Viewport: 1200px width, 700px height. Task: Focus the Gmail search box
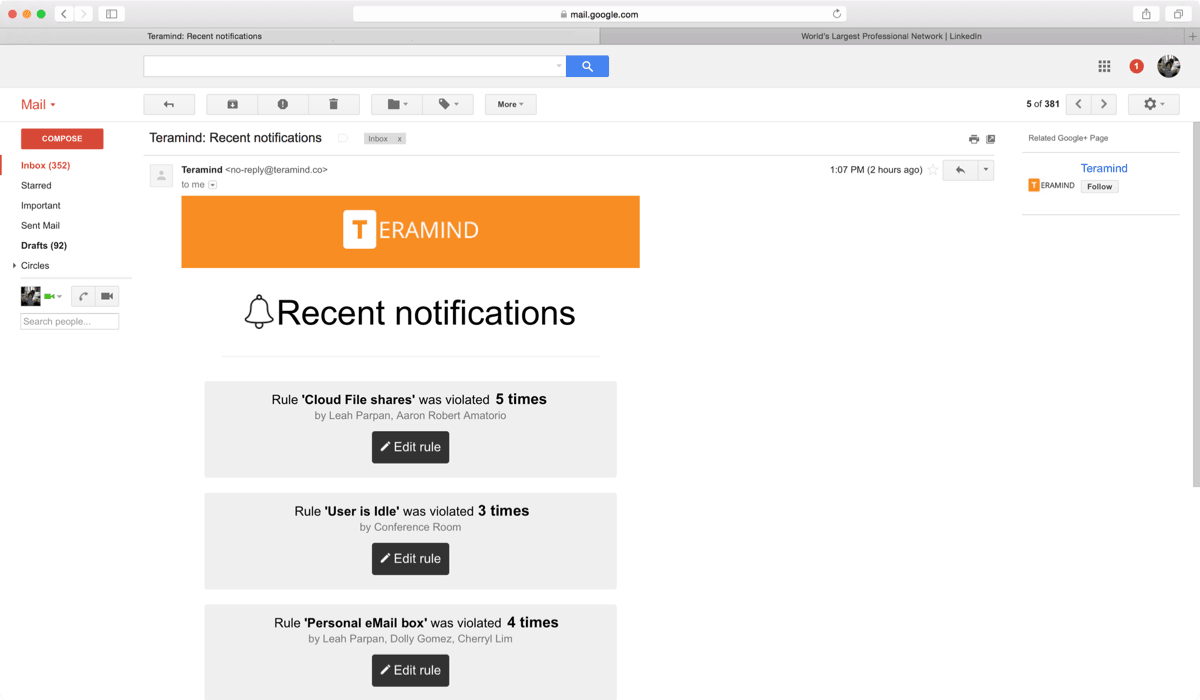[350, 66]
